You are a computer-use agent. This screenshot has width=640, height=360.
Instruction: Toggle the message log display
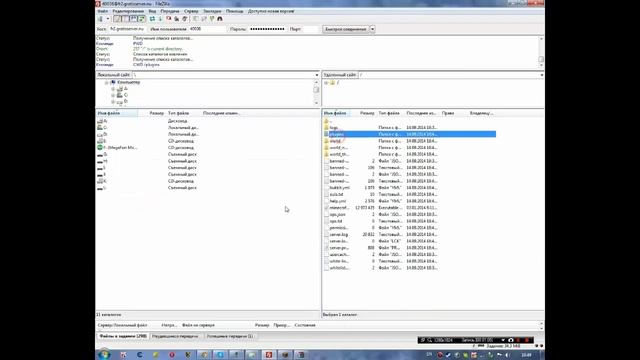tap(118, 19)
